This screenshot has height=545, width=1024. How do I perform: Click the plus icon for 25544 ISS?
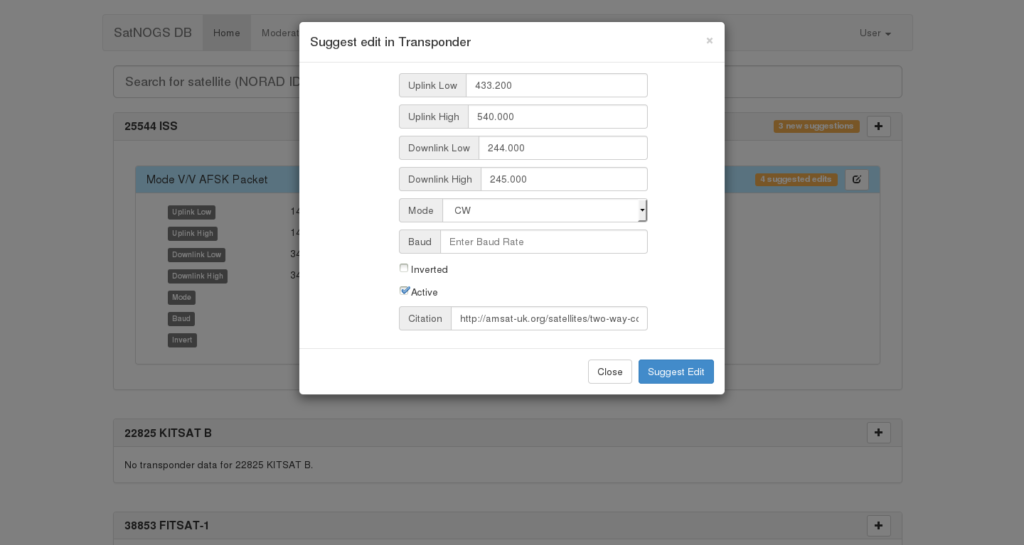pyautogui.click(x=878, y=127)
